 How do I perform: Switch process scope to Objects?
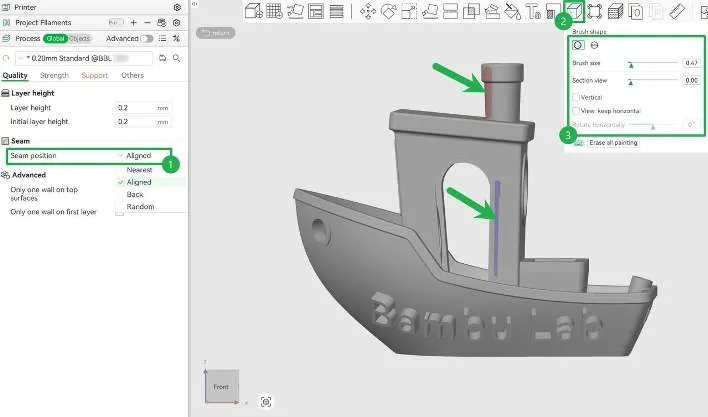79,39
